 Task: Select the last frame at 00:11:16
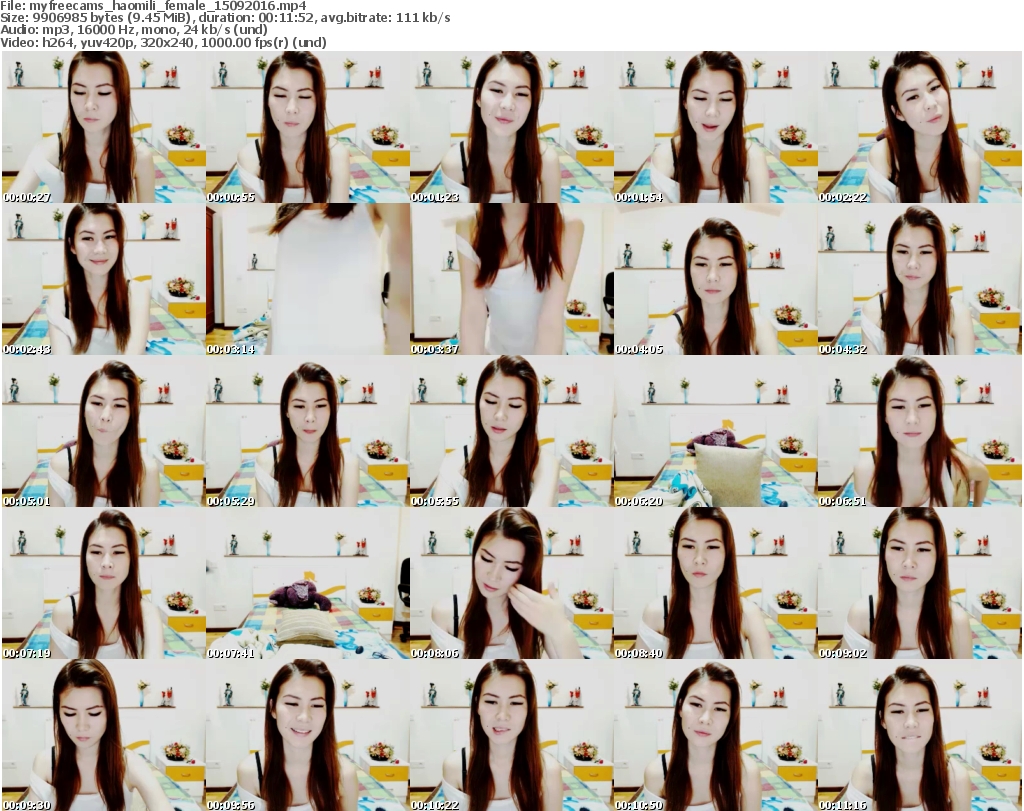click(x=920, y=735)
